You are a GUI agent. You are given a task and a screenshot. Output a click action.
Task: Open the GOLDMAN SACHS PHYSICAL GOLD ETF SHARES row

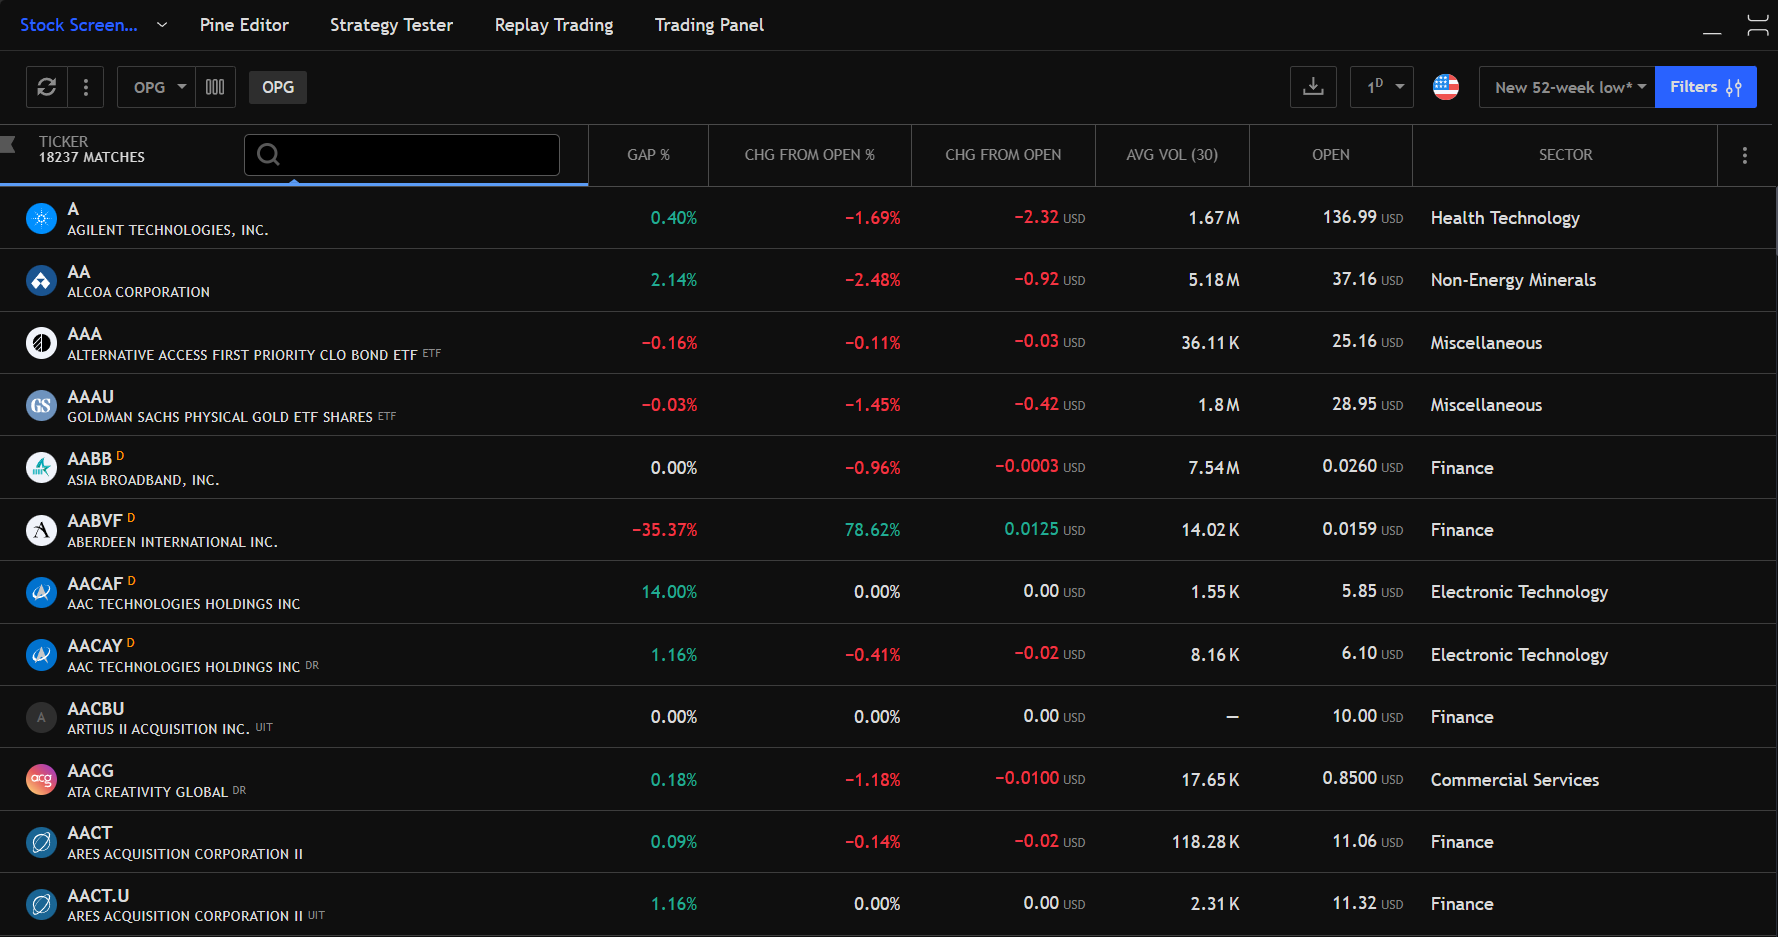(x=889, y=405)
